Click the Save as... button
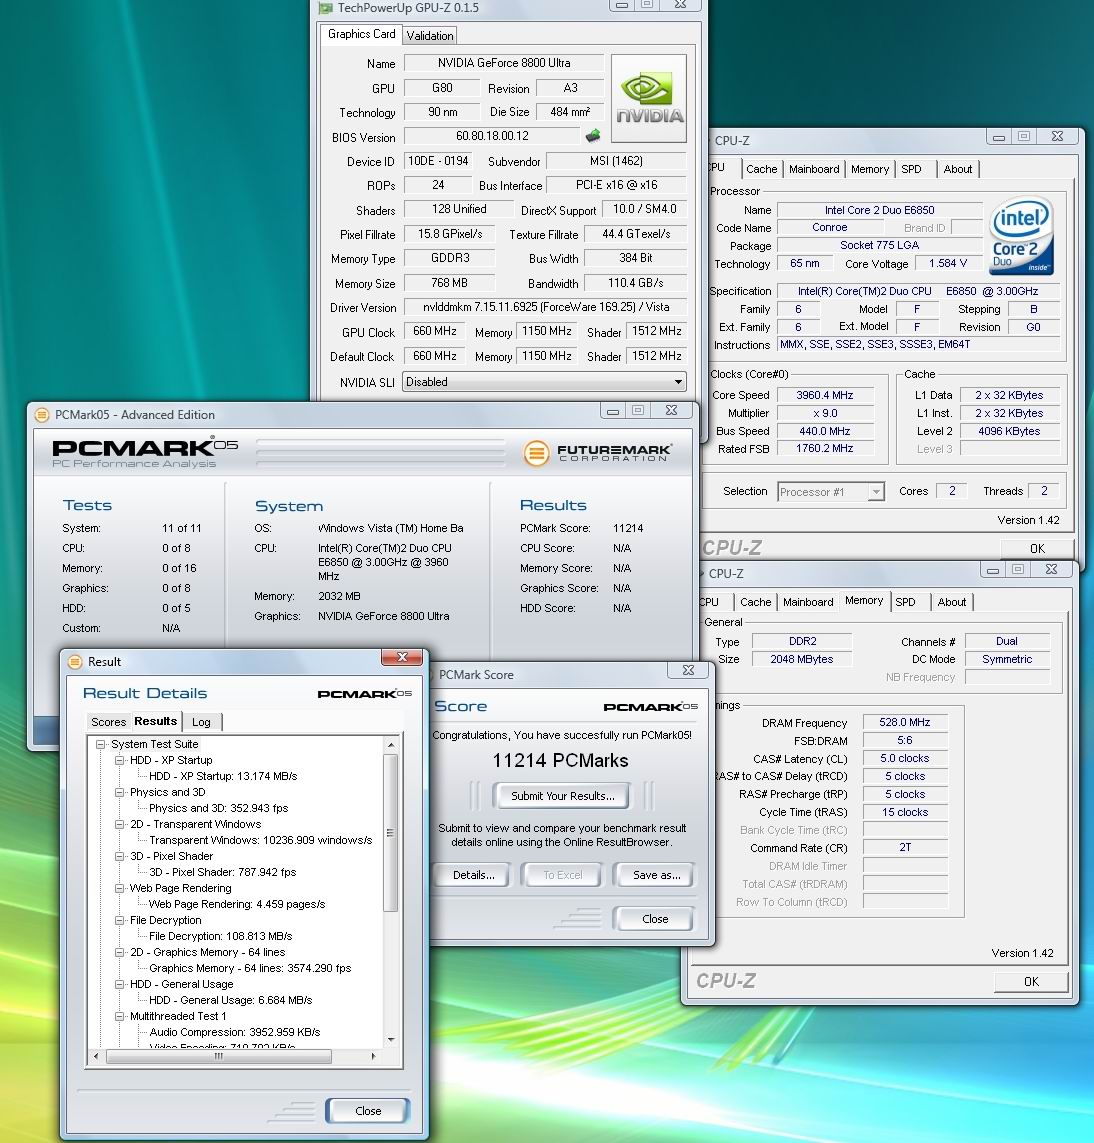 657,875
